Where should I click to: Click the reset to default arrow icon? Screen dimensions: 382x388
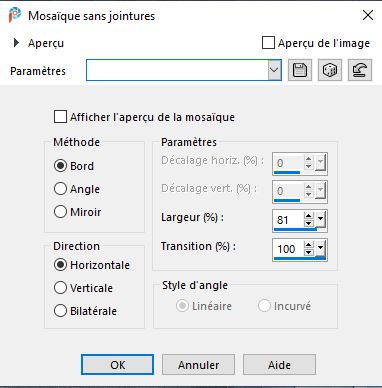click(x=360, y=70)
